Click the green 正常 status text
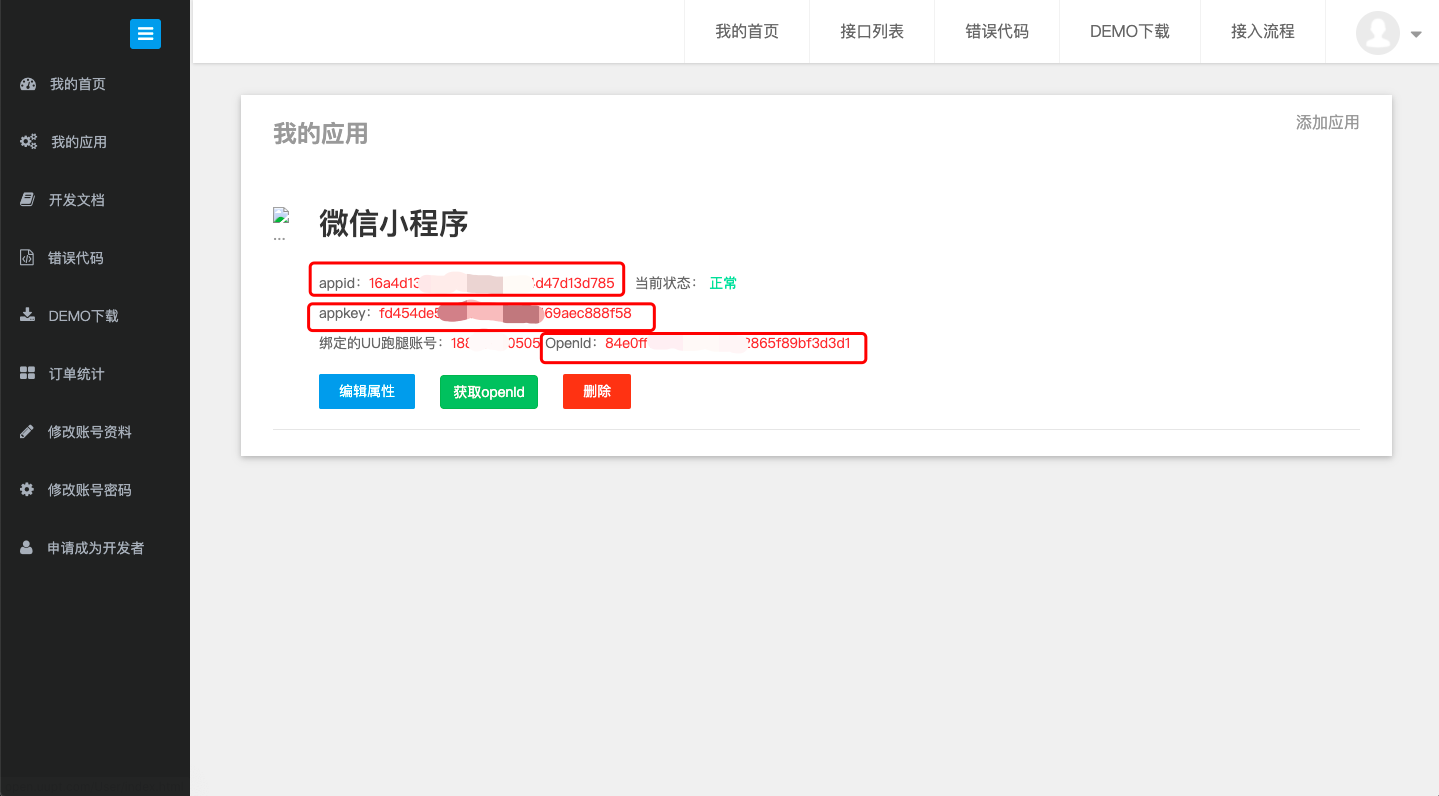Viewport: 1439px width, 796px height. coord(723,283)
